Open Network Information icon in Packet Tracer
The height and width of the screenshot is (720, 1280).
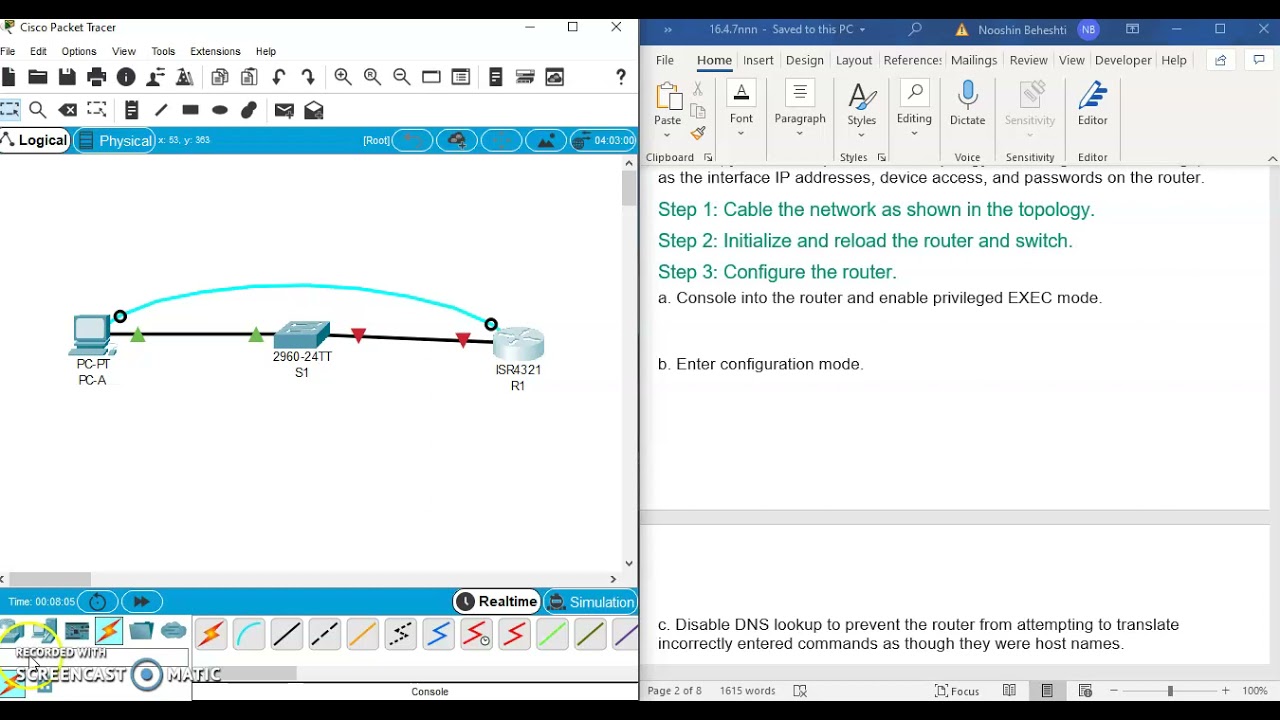[126, 77]
